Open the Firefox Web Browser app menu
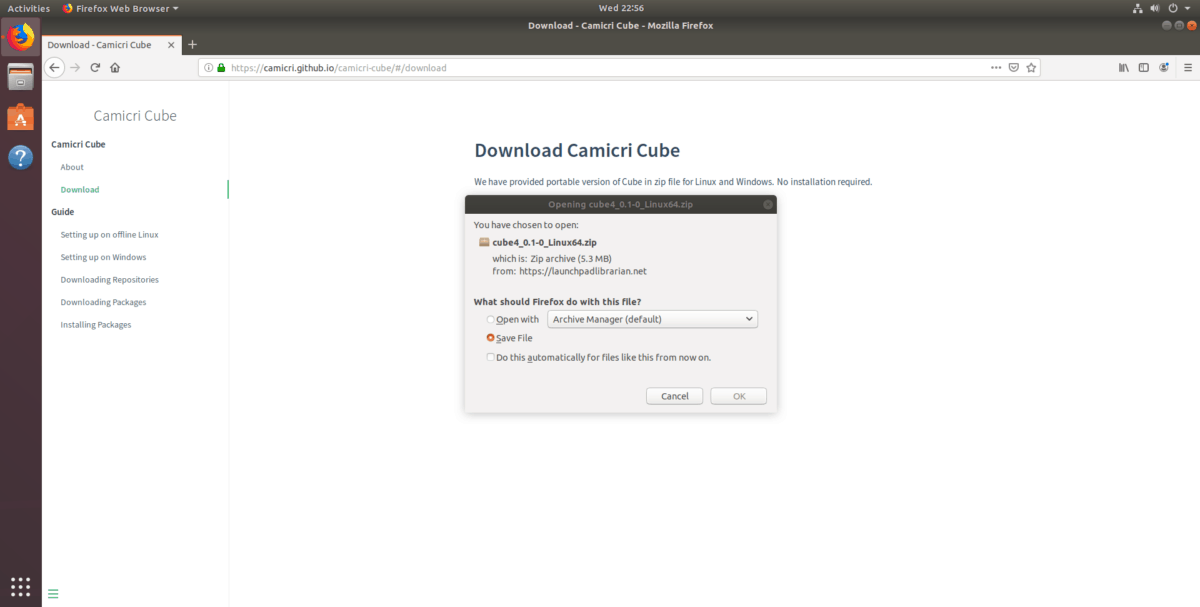 [121, 8]
